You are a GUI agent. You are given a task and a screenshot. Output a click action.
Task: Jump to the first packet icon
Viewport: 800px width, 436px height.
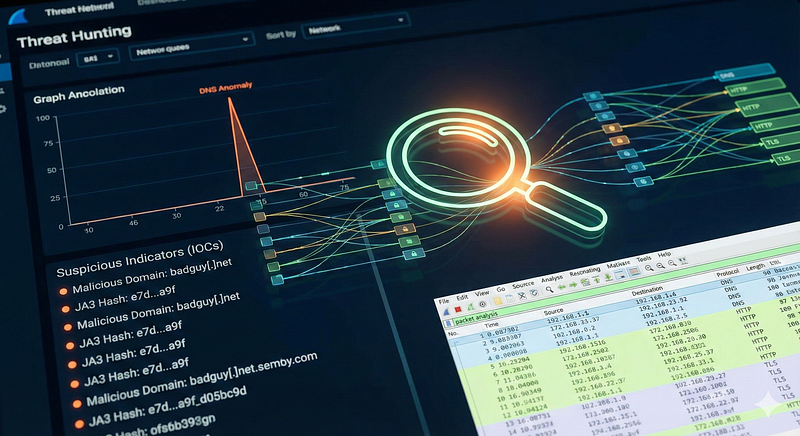click(596, 279)
